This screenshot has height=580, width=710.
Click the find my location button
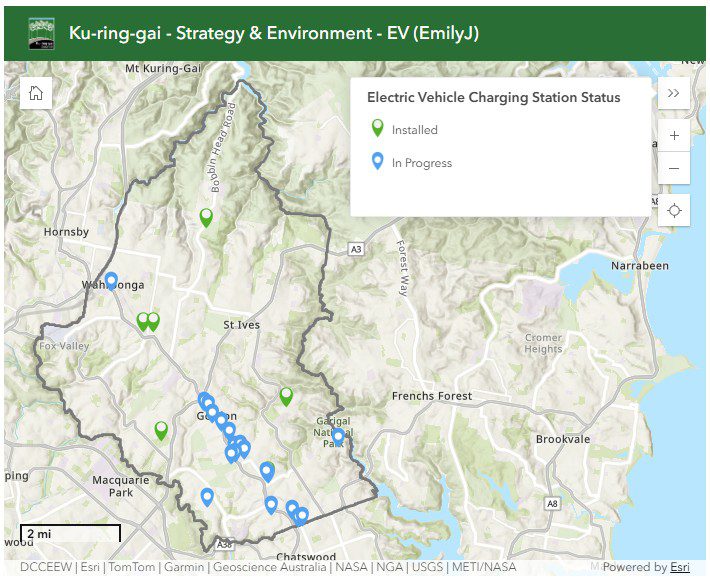tap(674, 210)
